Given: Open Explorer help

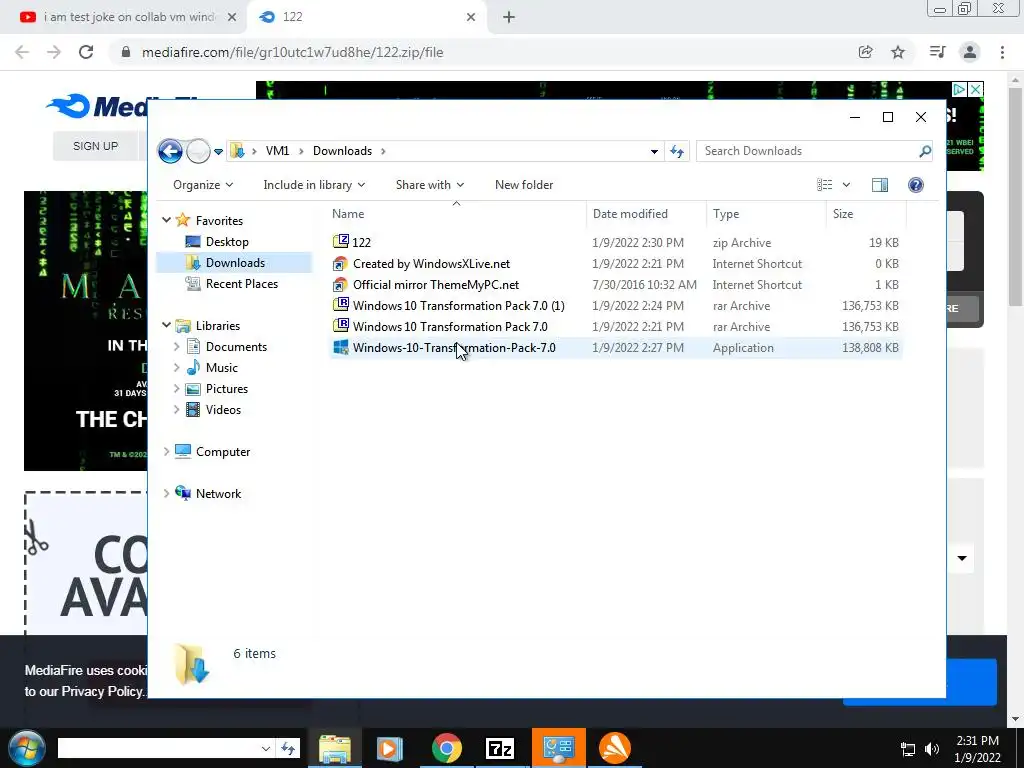Looking at the screenshot, I should 916,185.
